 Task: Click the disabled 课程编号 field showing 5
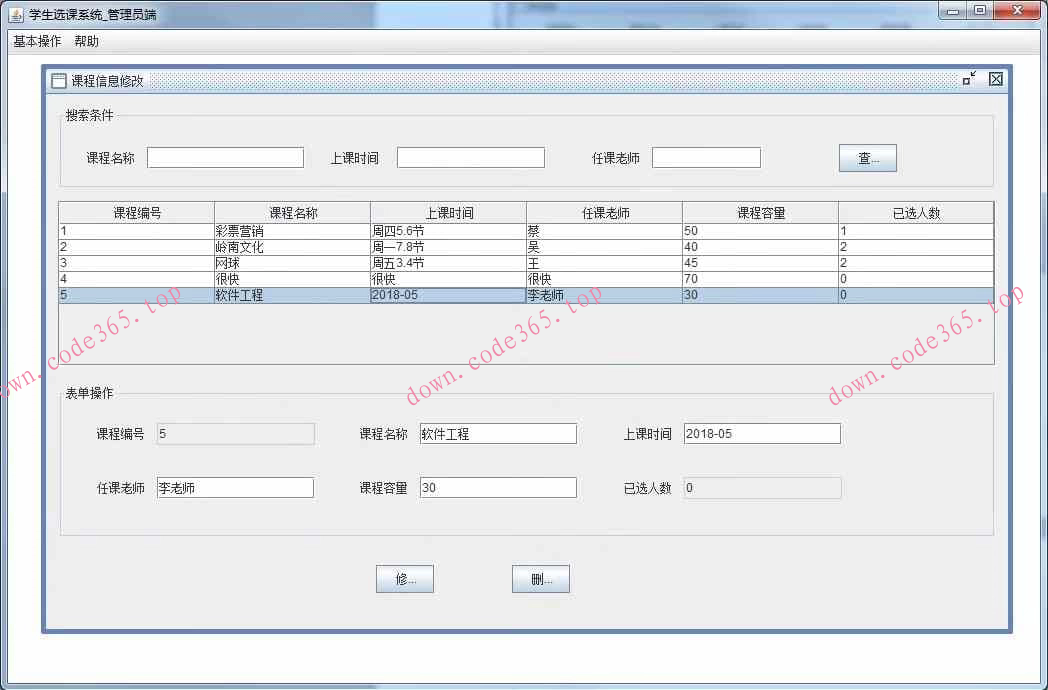click(235, 434)
